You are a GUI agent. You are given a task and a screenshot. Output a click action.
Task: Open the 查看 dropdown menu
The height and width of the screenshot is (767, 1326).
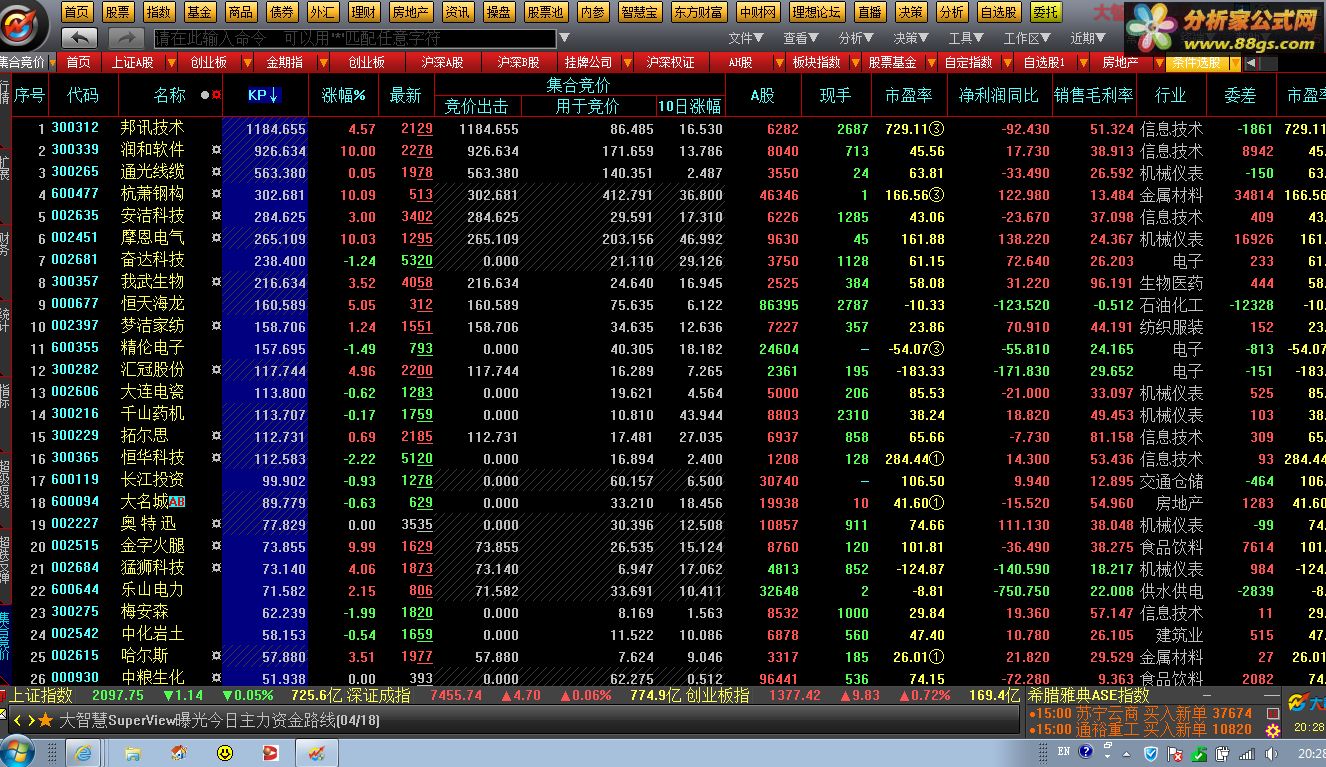tap(801, 39)
